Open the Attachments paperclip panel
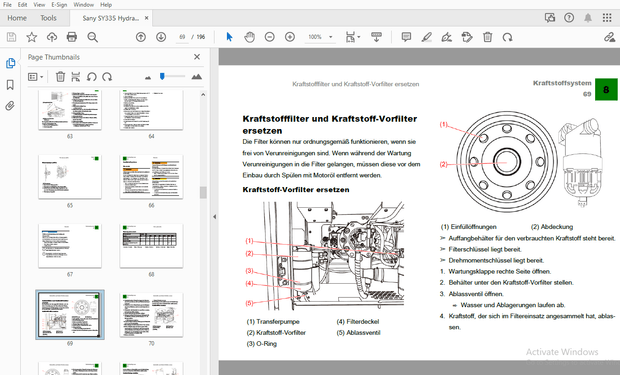 pyautogui.click(x=10, y=106)
